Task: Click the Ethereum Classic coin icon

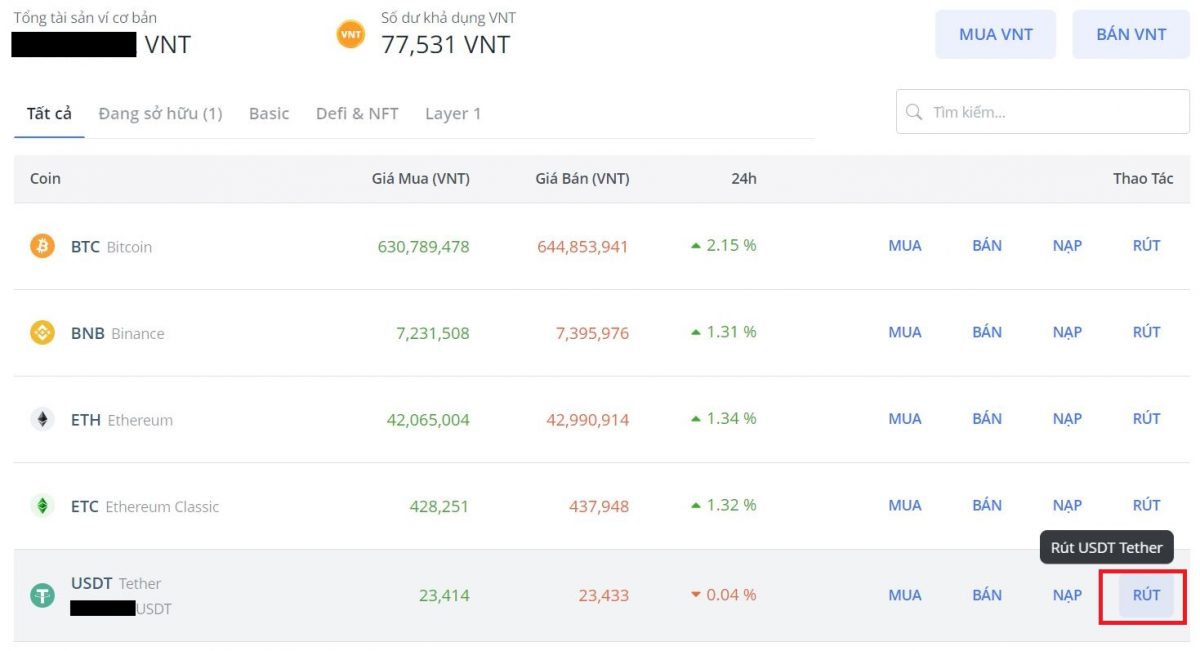Action: point(42,506)
